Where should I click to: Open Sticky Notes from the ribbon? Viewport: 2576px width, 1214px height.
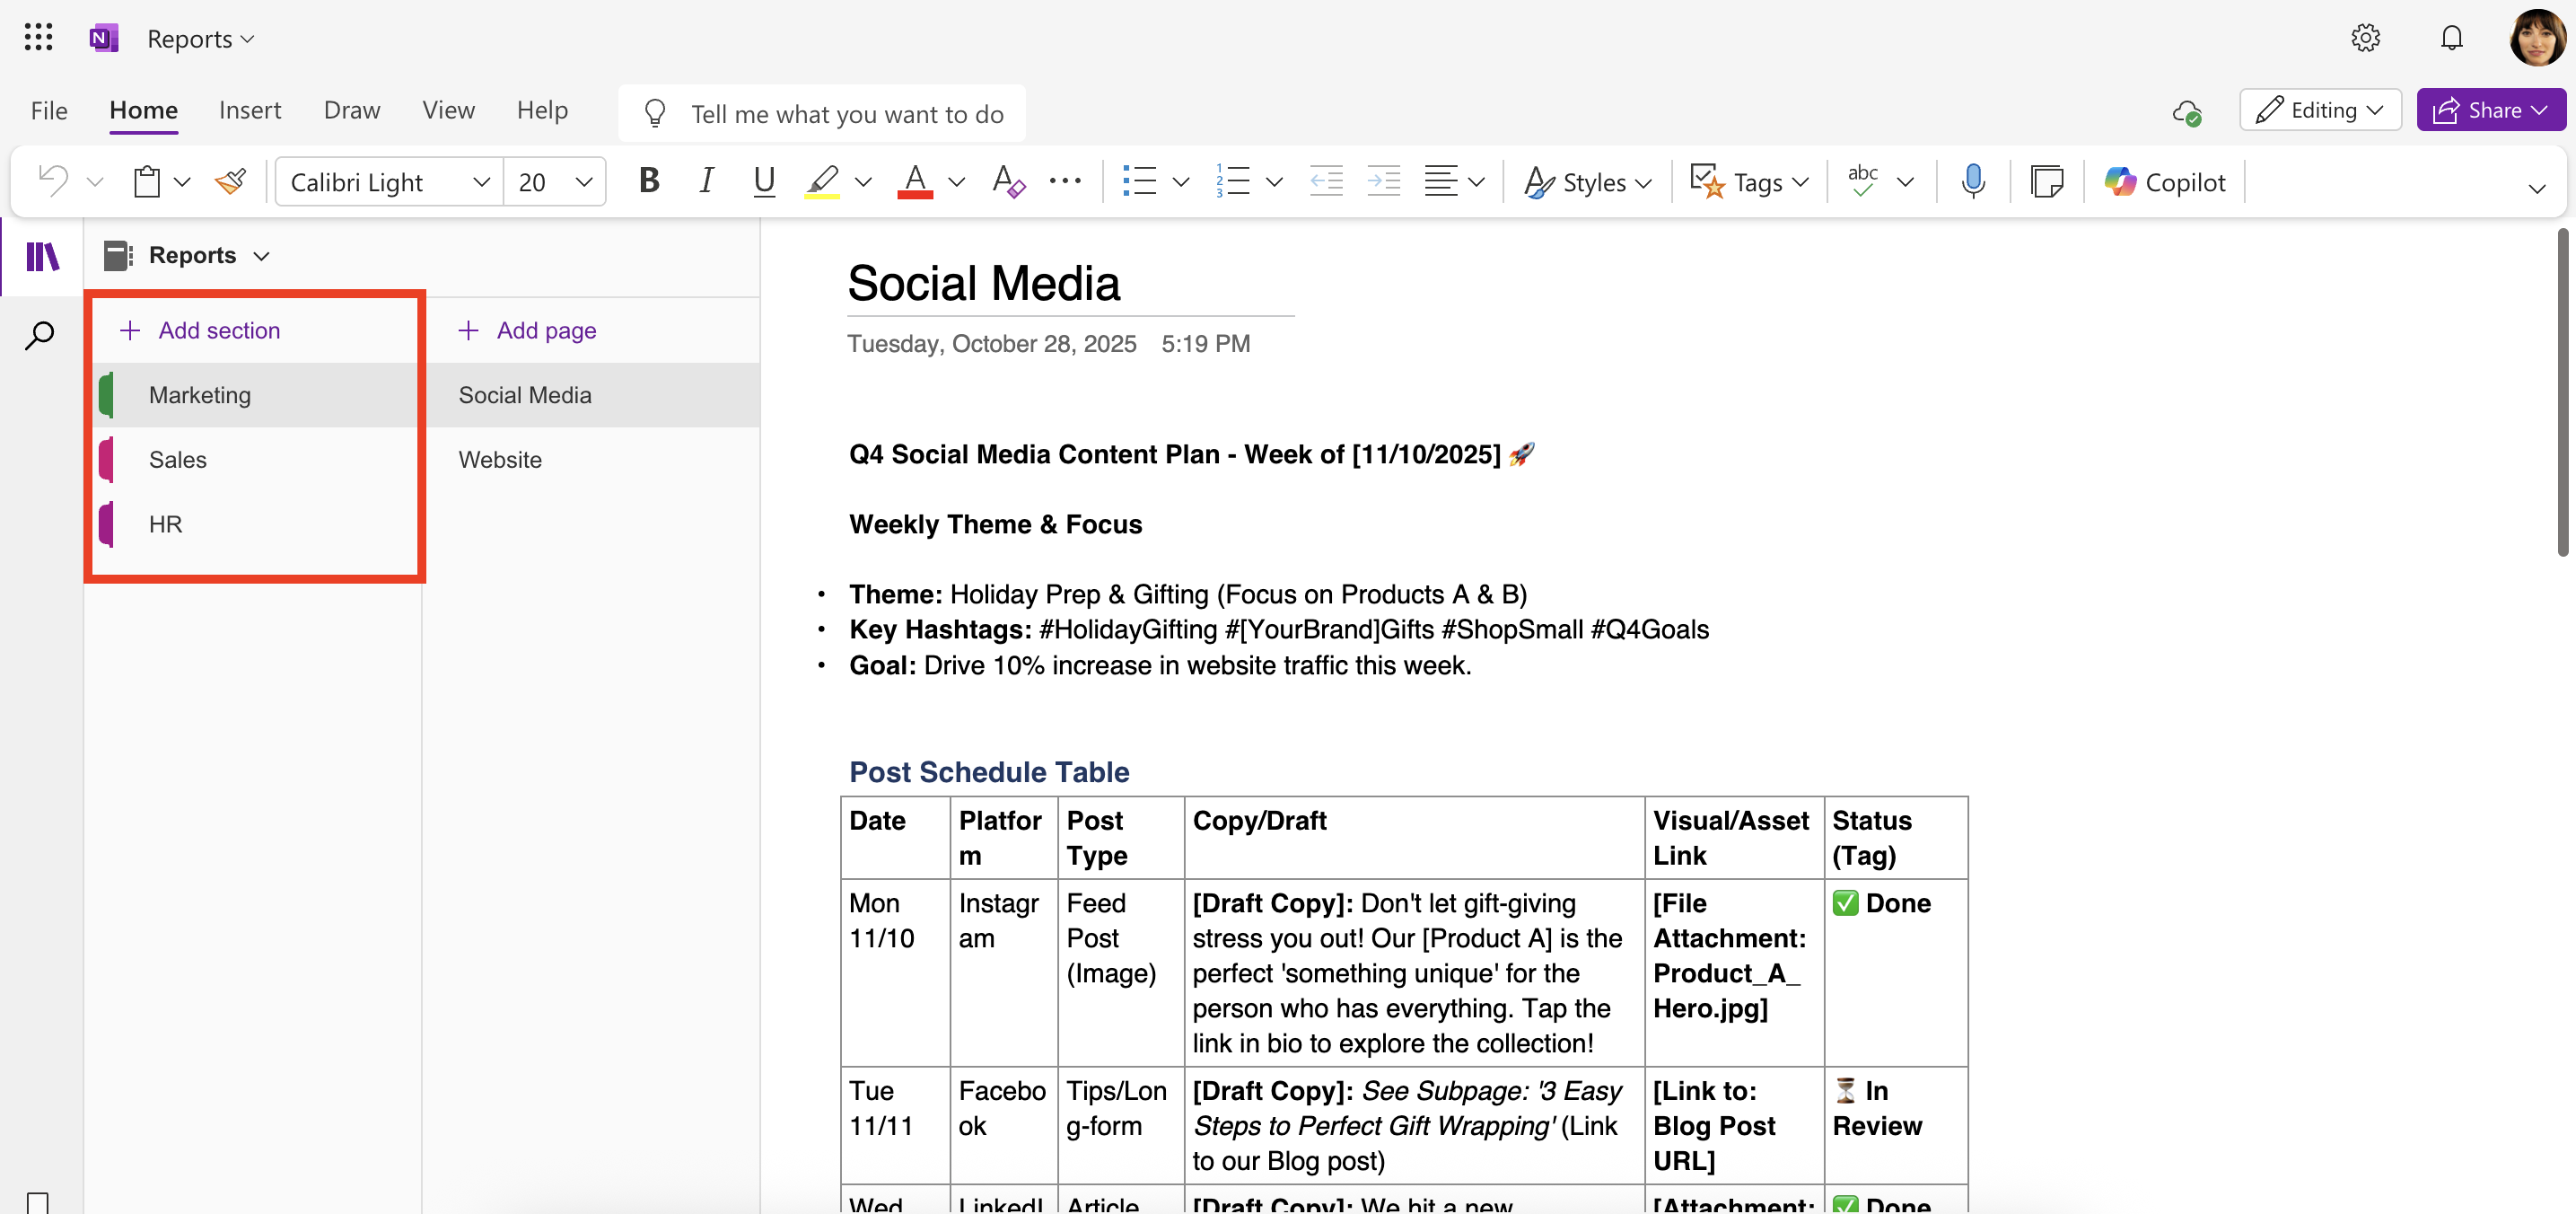pyautogui.click(x=2046, y=181)
